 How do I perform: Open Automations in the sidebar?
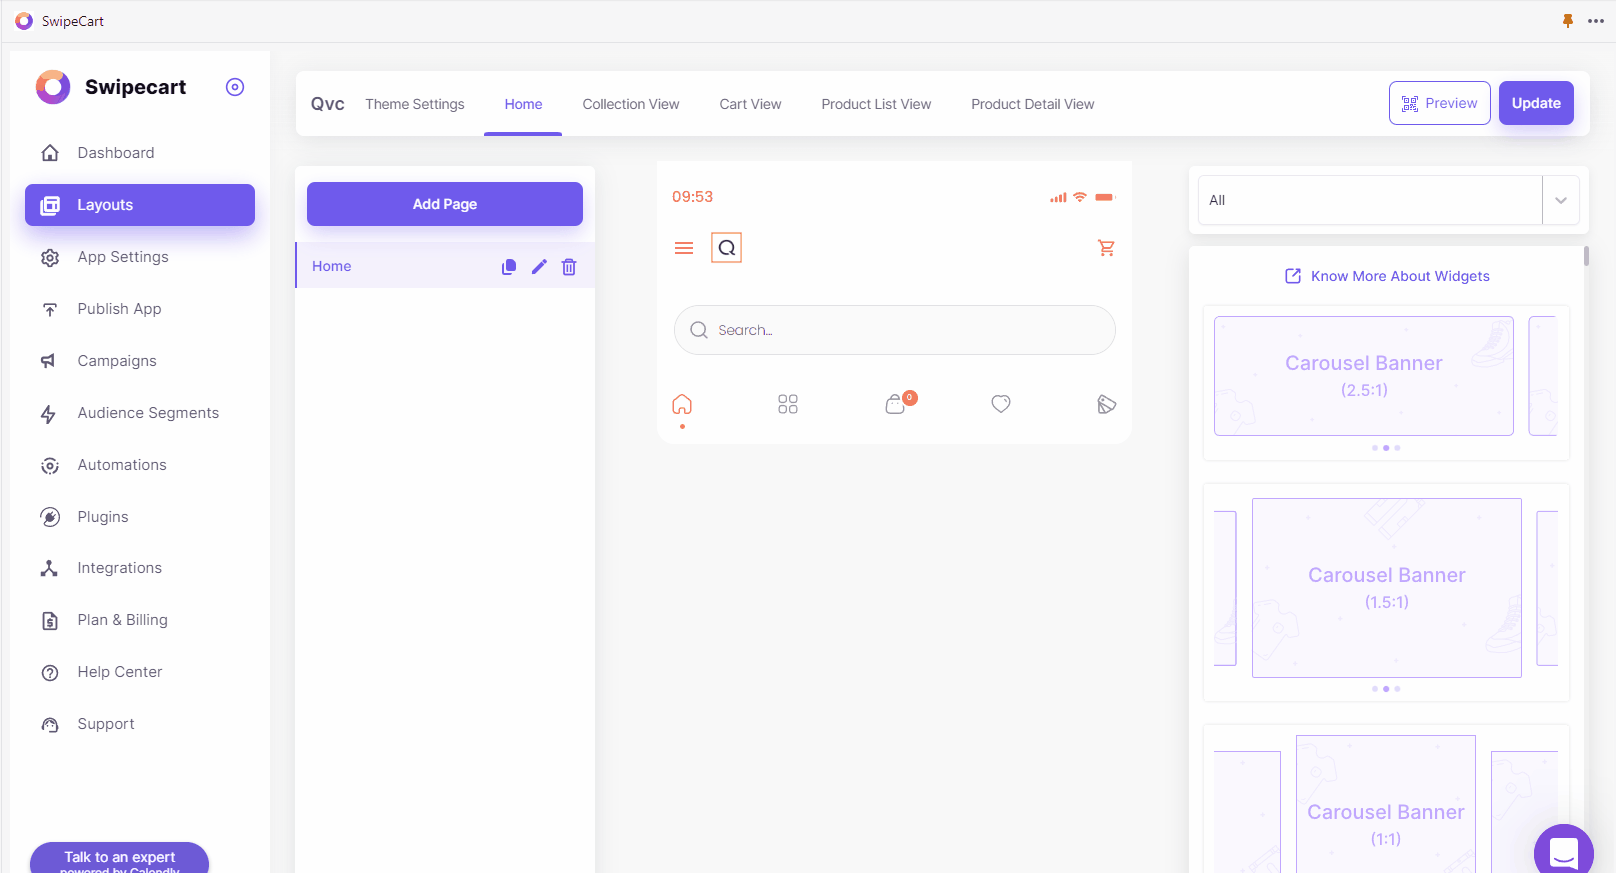tap(122, 465)
